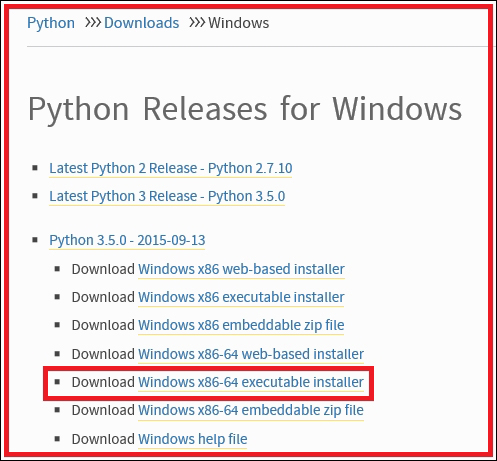Click the bullet beside Latest Python 3 Release
Screen dimensions: 497x461
click(x=35, y=196)
